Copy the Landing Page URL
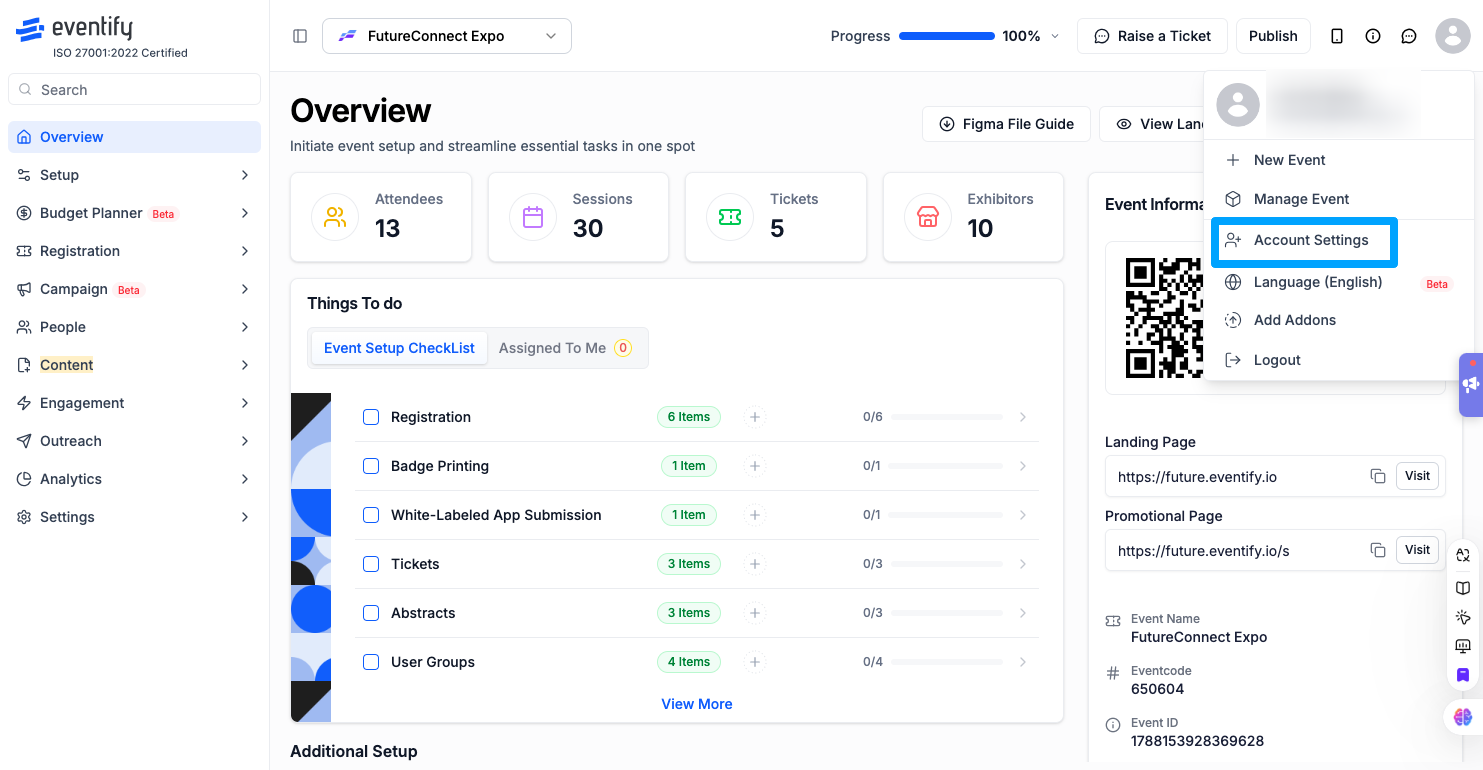The width and height of the screenshot is (1483, 770). pyautogui.click(x=1378, y=476)
